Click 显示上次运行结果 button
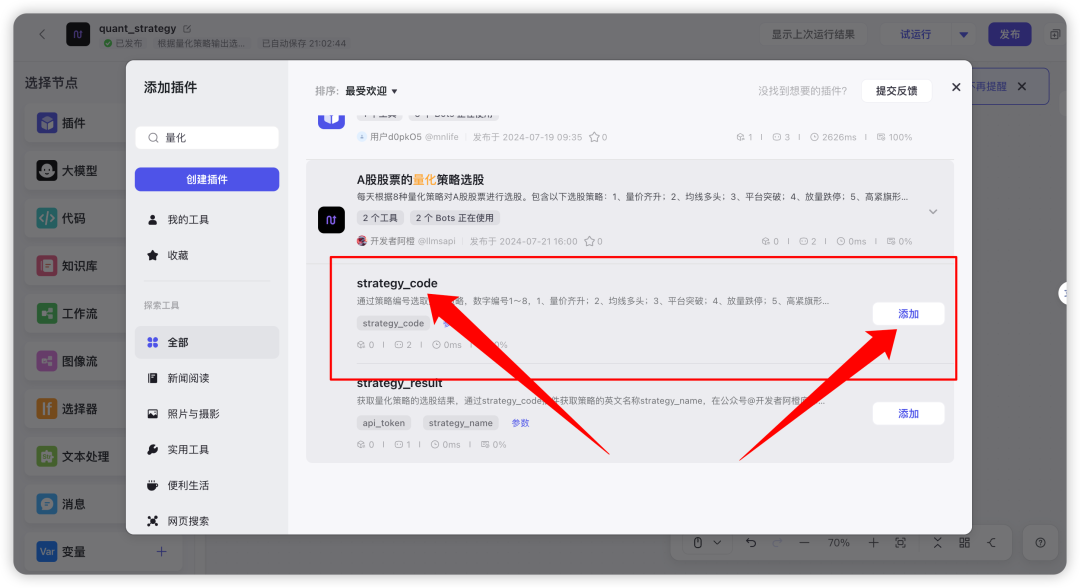This screenshot has width=1080, height=588. (812, 34)
